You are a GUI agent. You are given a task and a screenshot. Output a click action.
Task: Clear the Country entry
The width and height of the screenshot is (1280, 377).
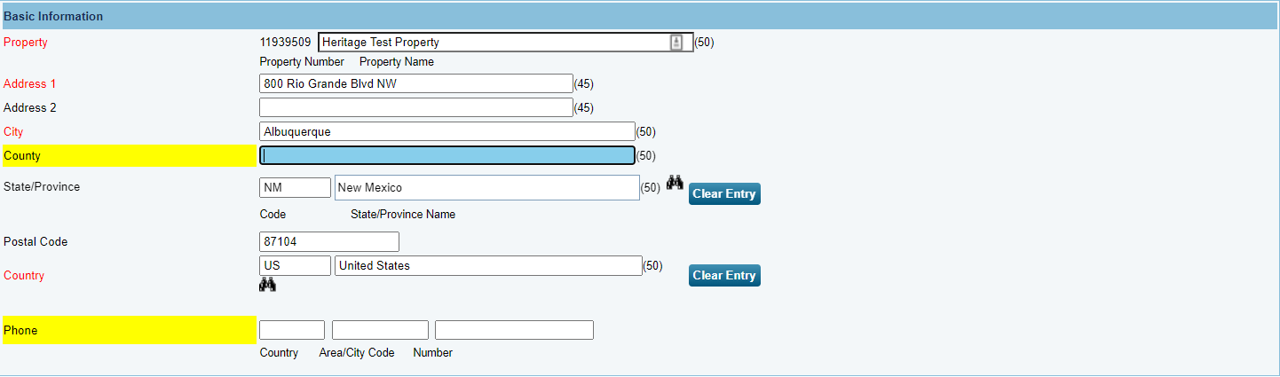(724, 275)
